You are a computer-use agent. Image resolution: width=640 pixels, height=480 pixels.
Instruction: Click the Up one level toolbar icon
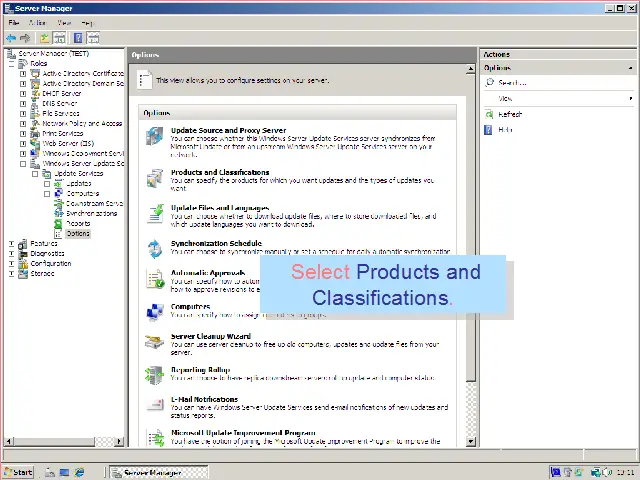[x=44, y=38]
